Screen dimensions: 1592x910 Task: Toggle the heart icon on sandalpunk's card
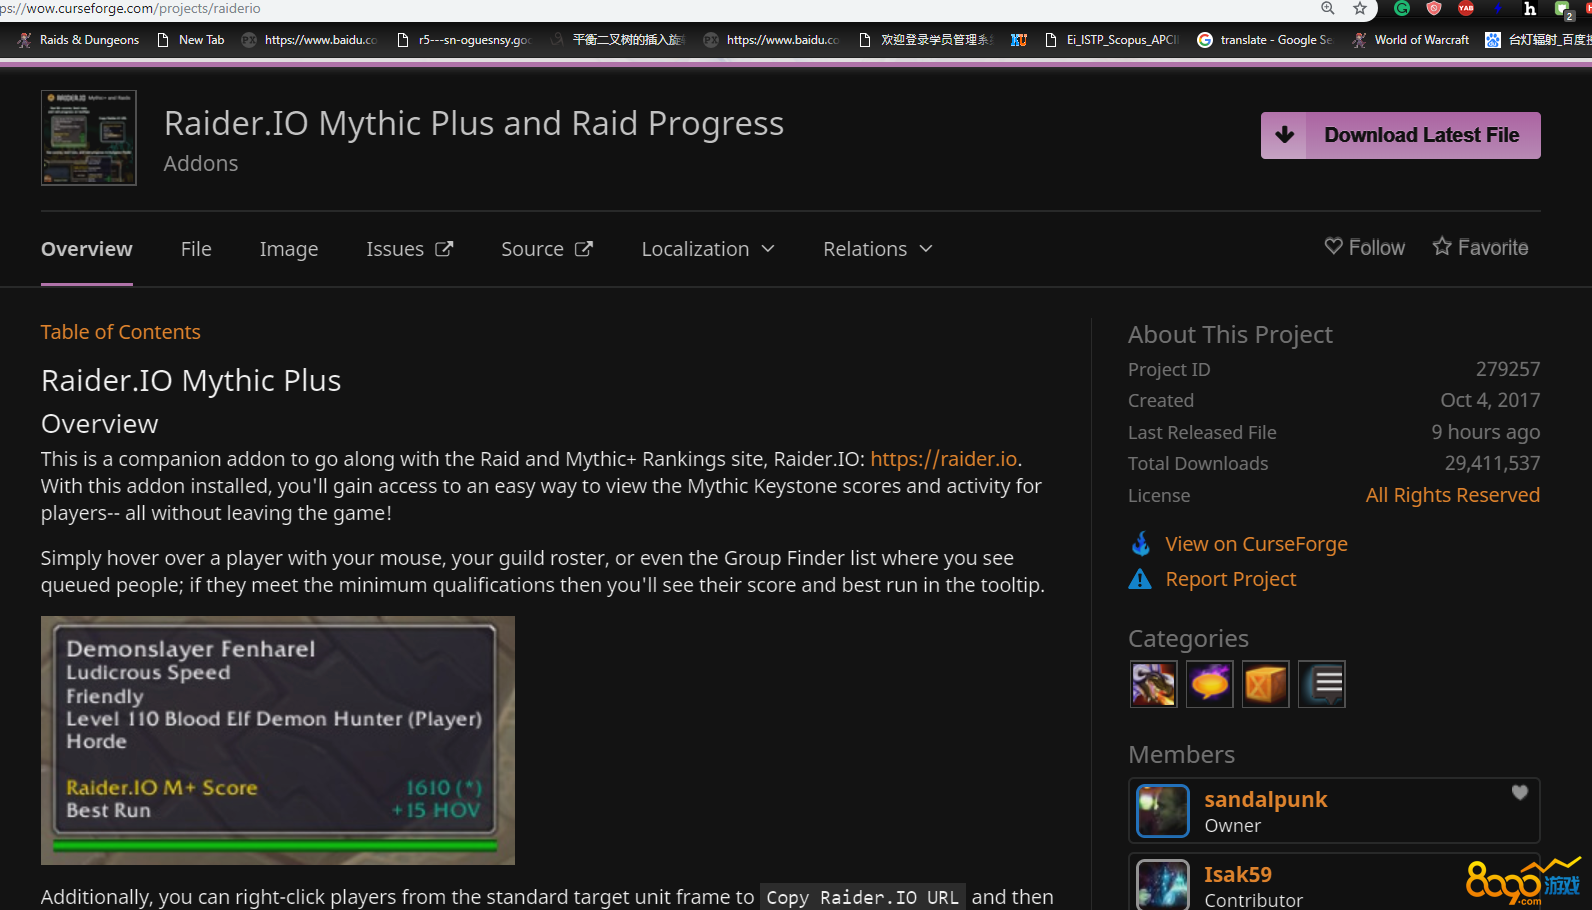coord(1519,793)
